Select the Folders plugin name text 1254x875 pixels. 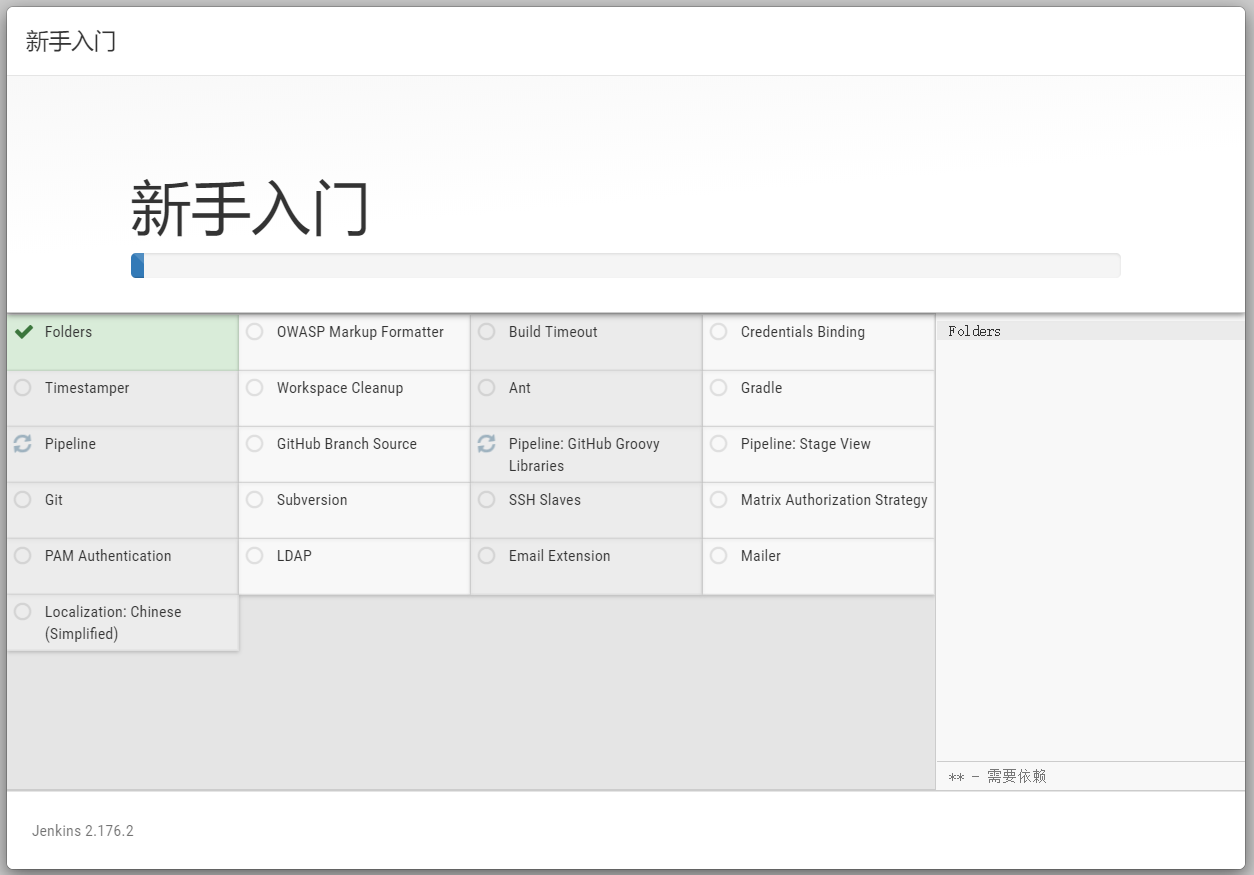pos(68,332)
